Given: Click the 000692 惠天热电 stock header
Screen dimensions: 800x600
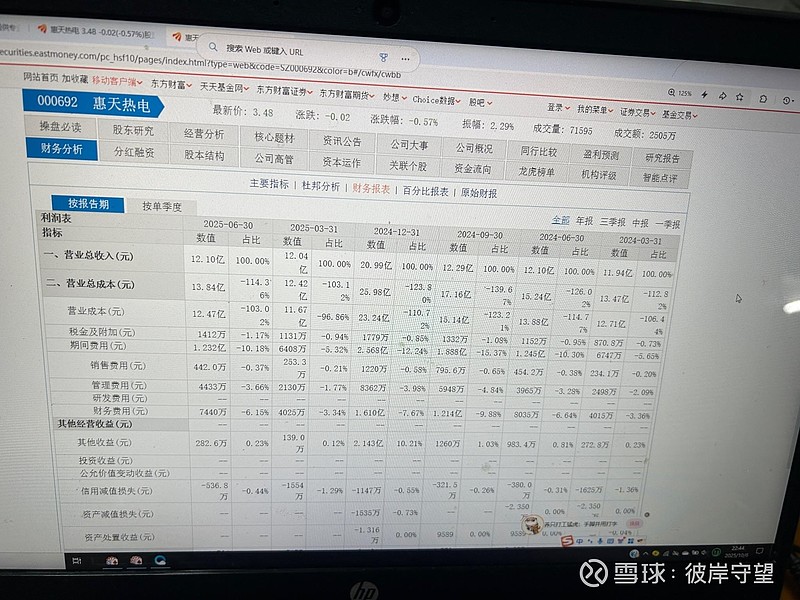Looking at the screenshot, I should [x=93, y=104].
